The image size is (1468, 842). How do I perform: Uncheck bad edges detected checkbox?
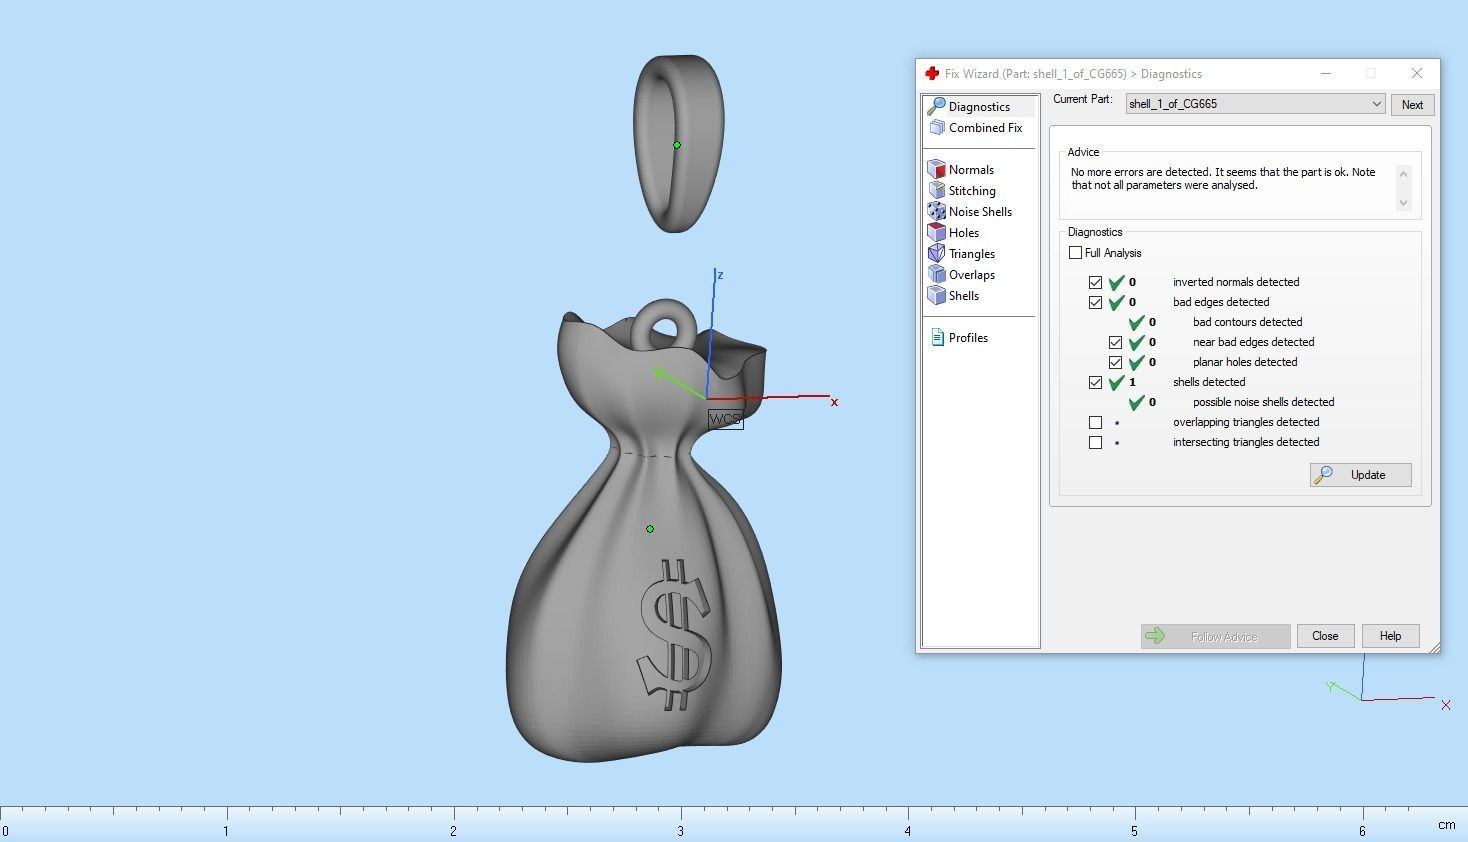1096,302
